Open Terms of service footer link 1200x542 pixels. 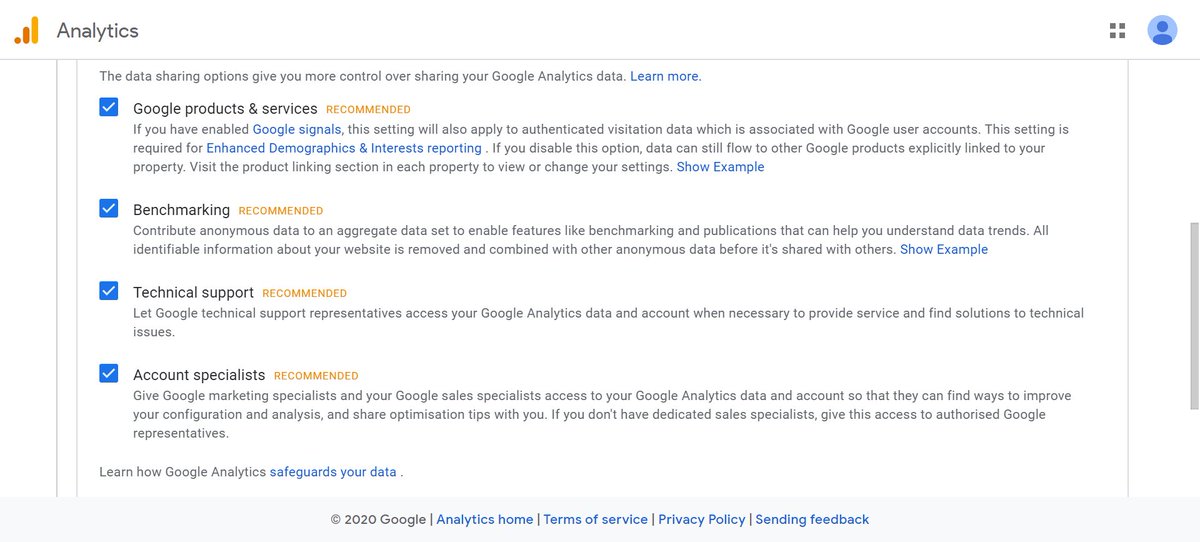coord(596,519)
